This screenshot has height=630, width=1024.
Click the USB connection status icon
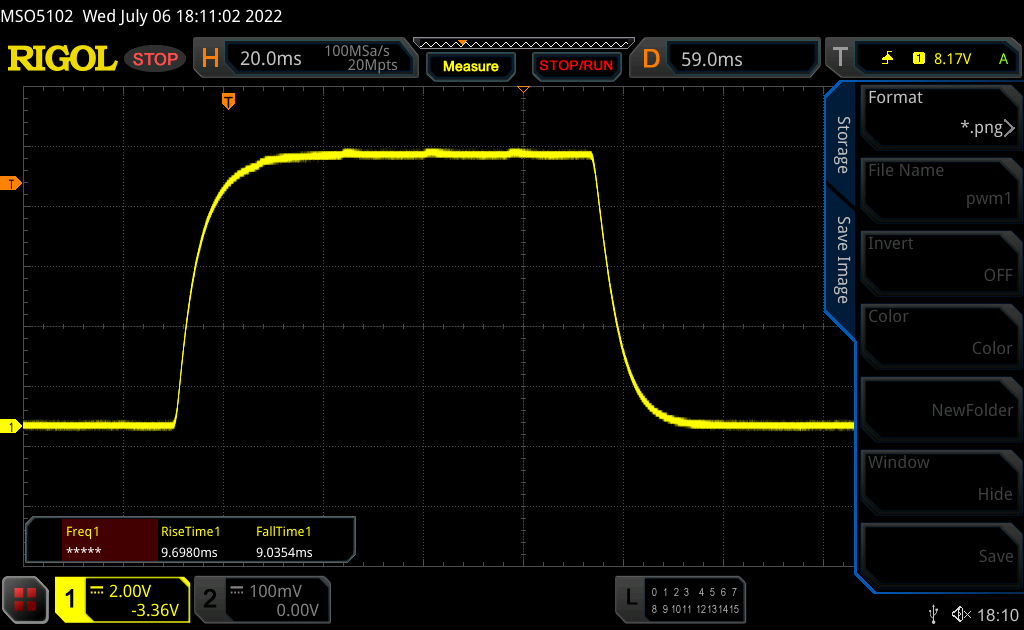pos(933,613)
